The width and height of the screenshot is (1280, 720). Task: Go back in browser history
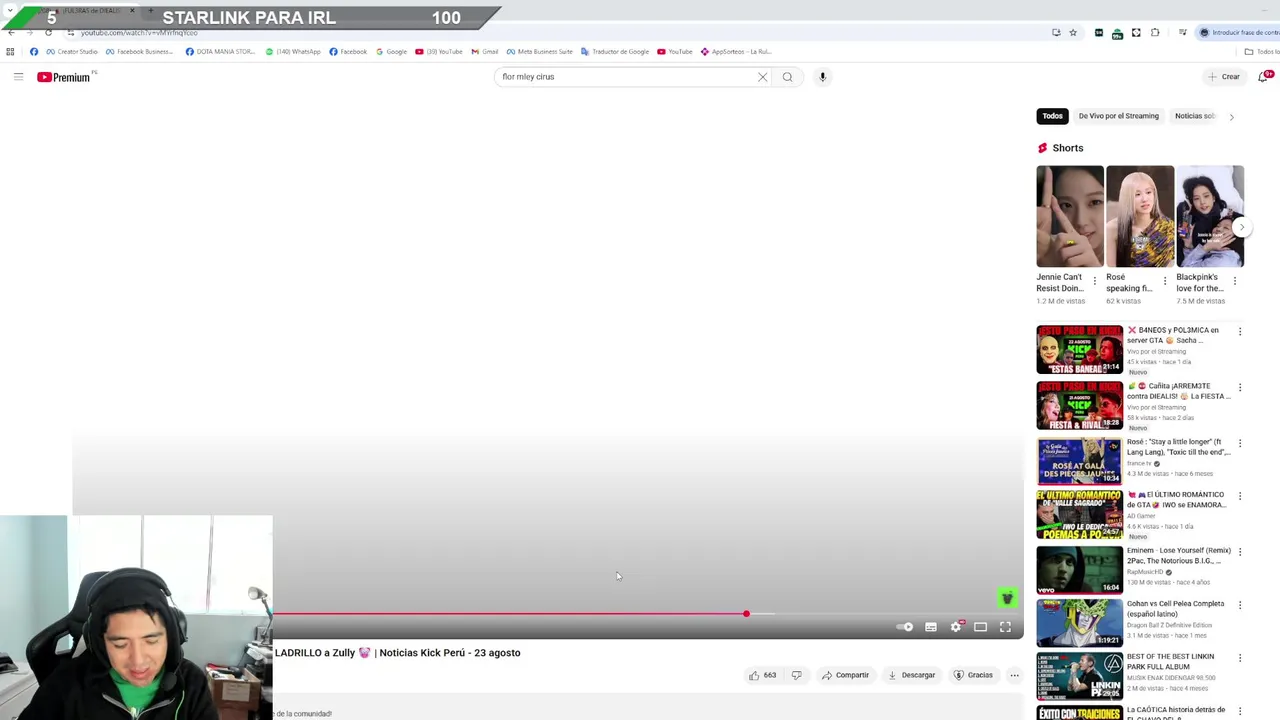(x=11, y=32)
